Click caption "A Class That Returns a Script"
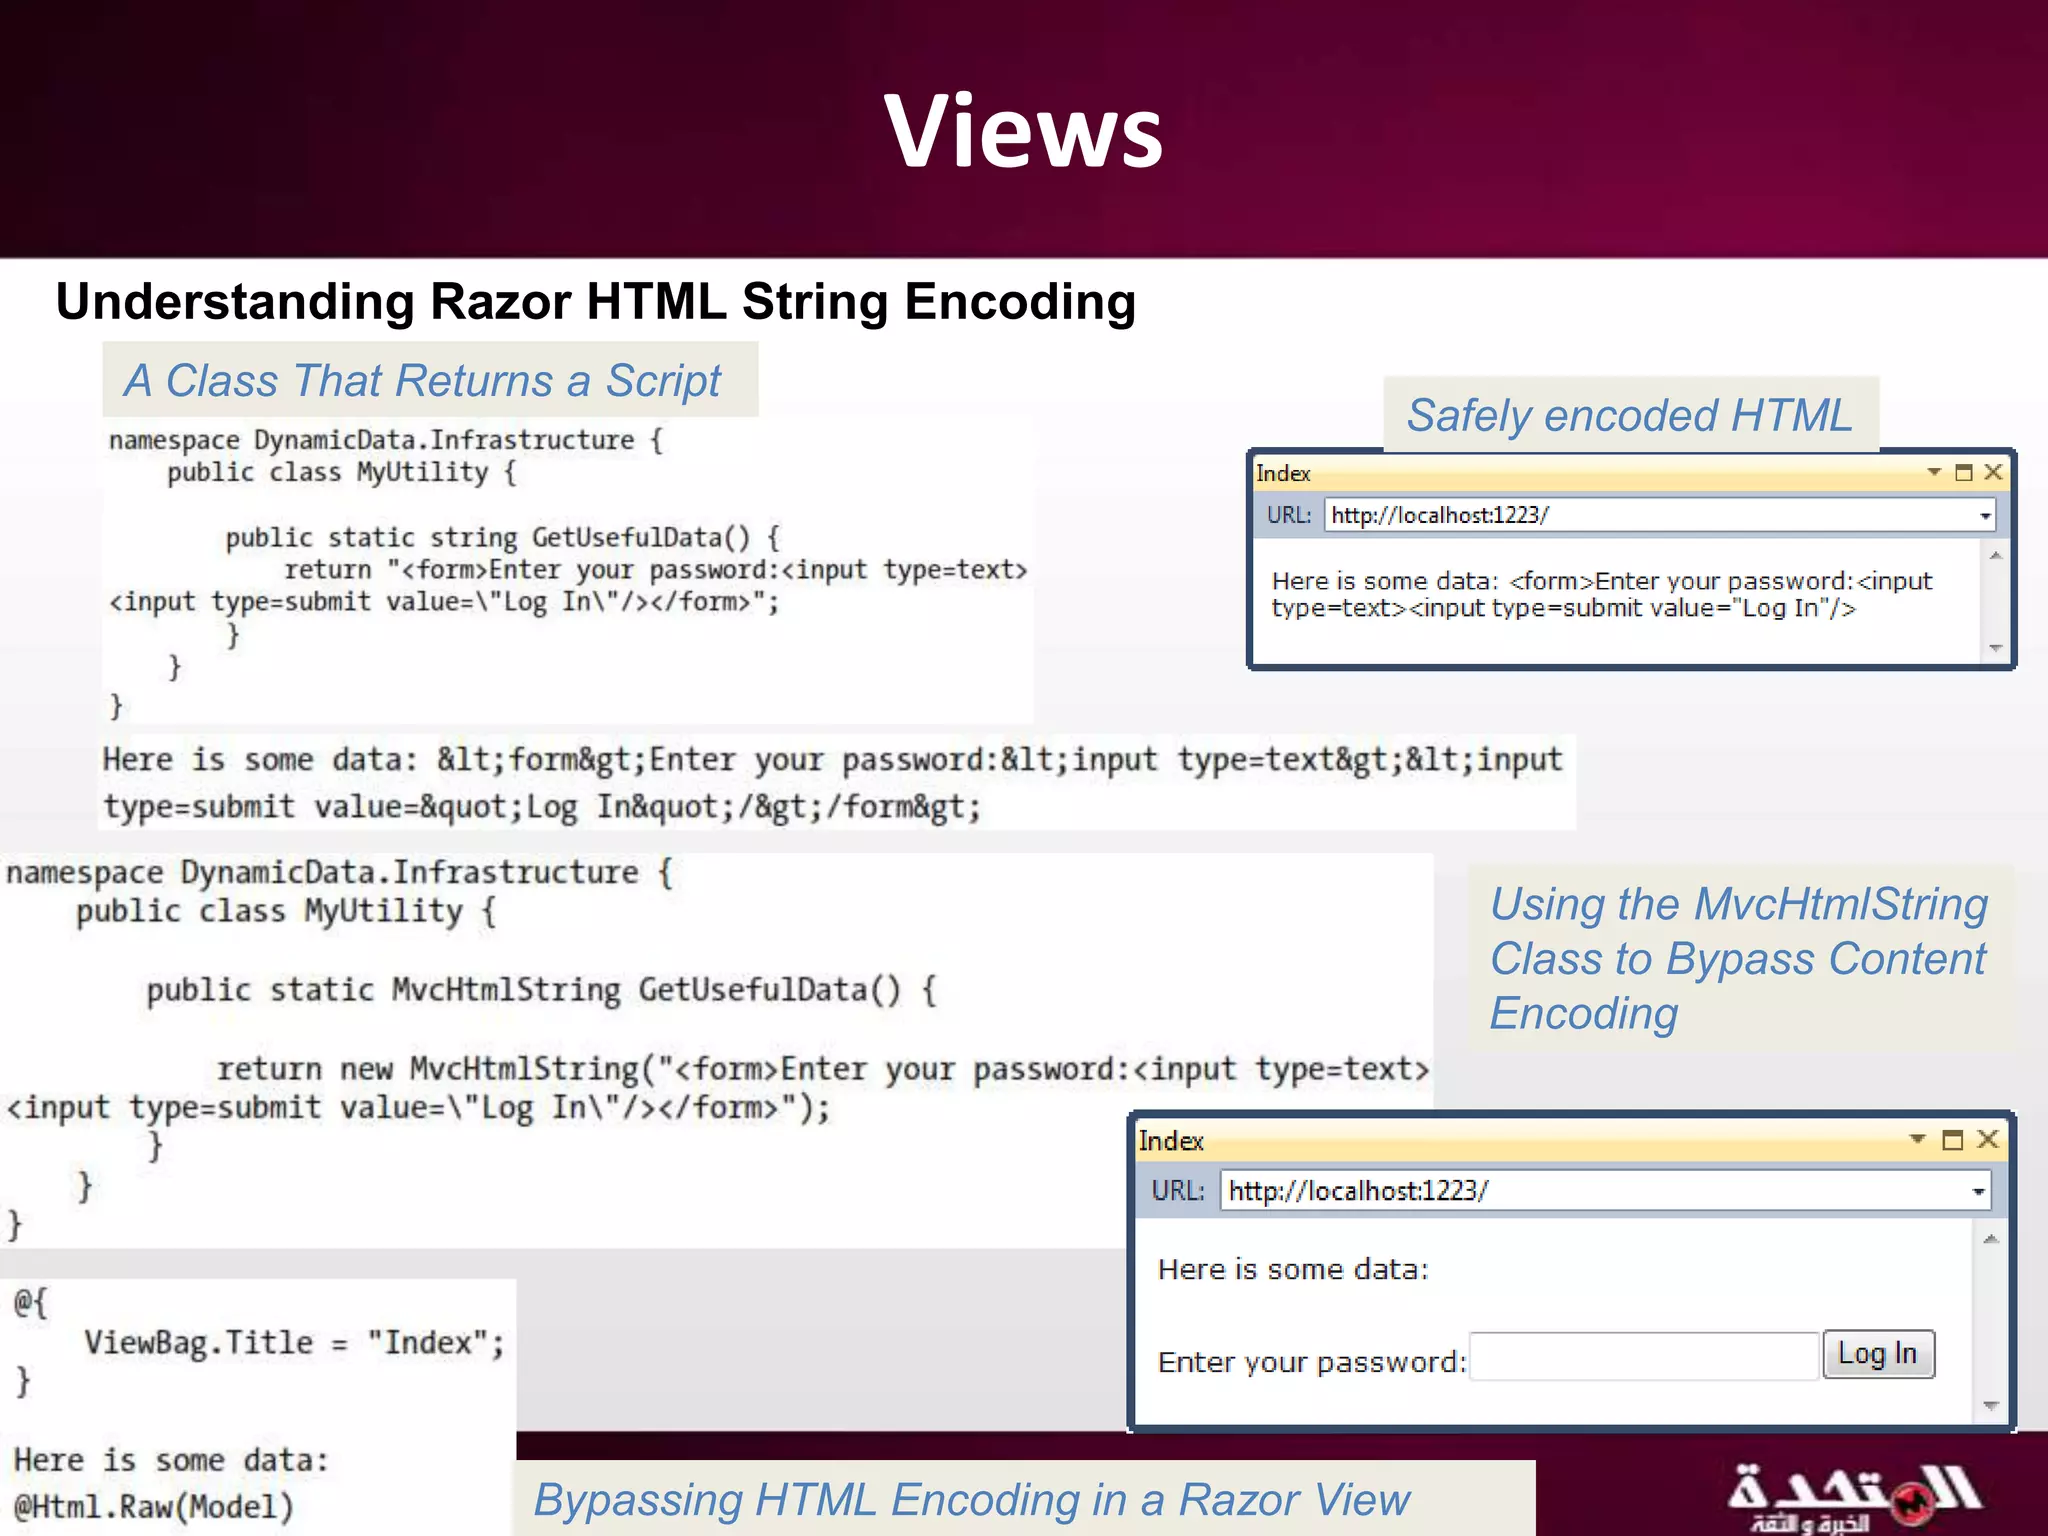2048x1536 pixels. click(422, 380)
